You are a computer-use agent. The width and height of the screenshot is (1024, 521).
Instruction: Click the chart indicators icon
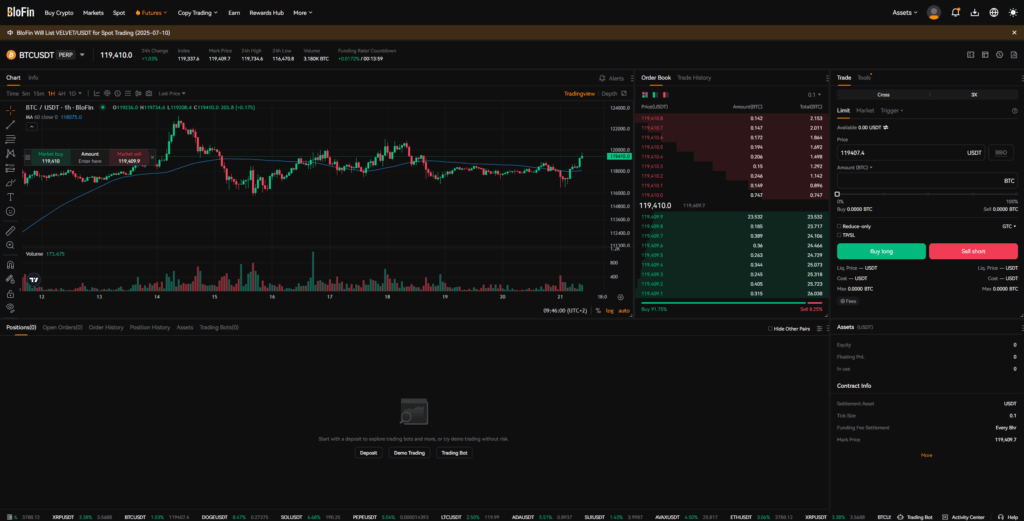[97, 93]
